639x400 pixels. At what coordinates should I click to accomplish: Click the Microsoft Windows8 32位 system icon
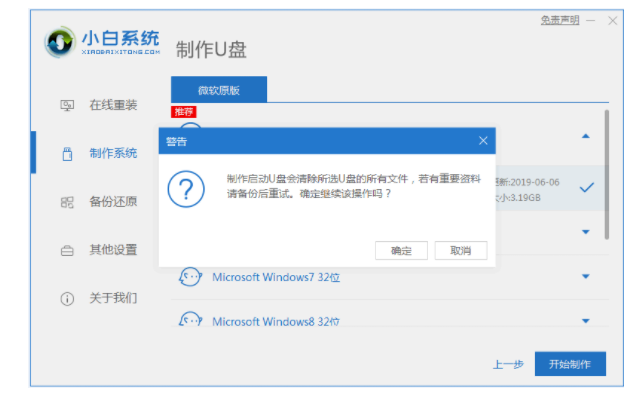click(190, 321)
